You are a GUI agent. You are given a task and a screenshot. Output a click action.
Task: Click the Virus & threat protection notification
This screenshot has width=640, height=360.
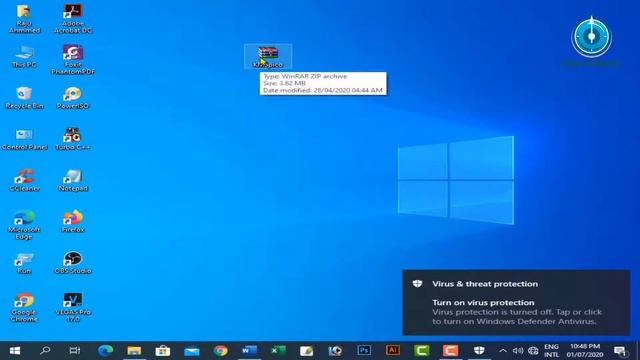tap(516, 302)
